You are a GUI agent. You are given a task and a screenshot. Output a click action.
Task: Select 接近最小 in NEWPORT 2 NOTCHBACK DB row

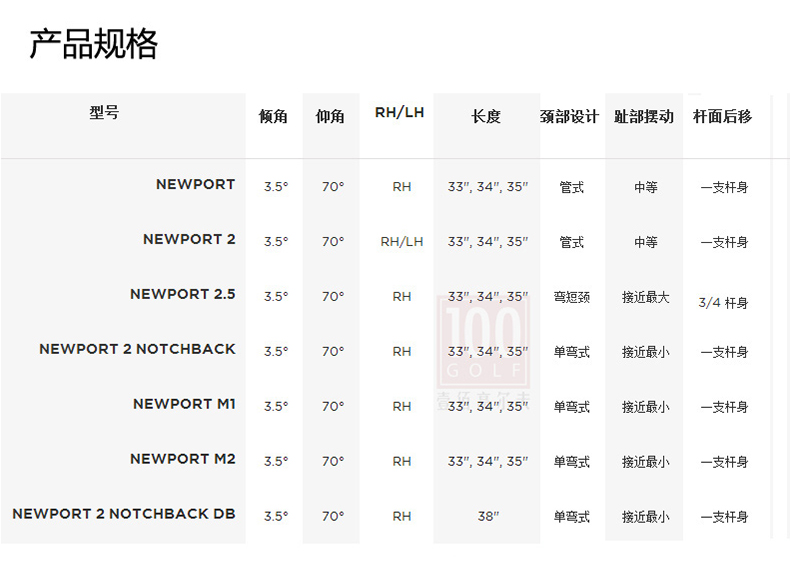[646, 517]
